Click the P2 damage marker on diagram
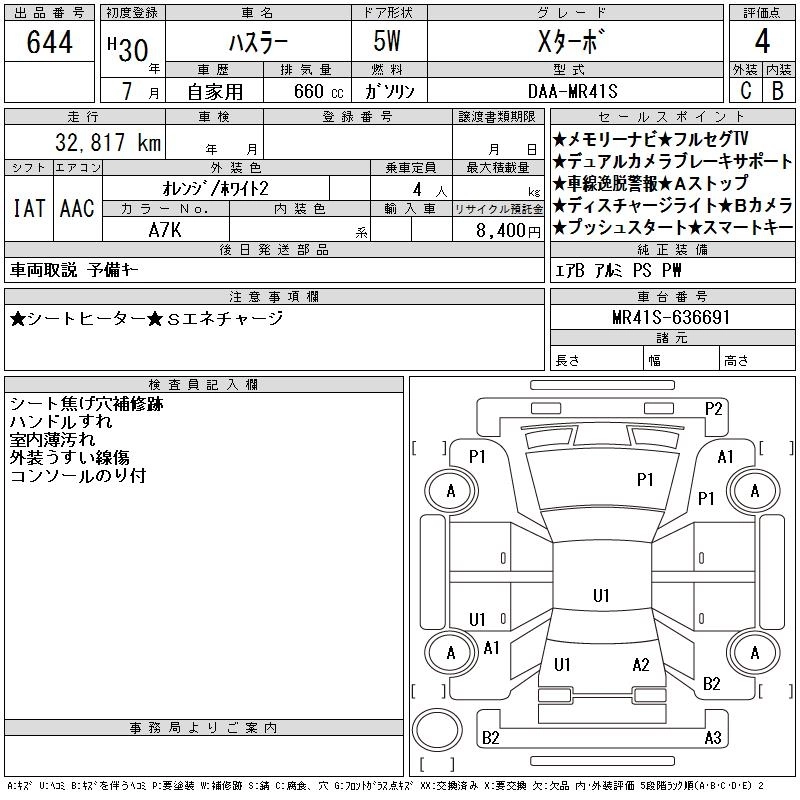Viewport: 800px width, 800px height. click(x=713, y=408)
